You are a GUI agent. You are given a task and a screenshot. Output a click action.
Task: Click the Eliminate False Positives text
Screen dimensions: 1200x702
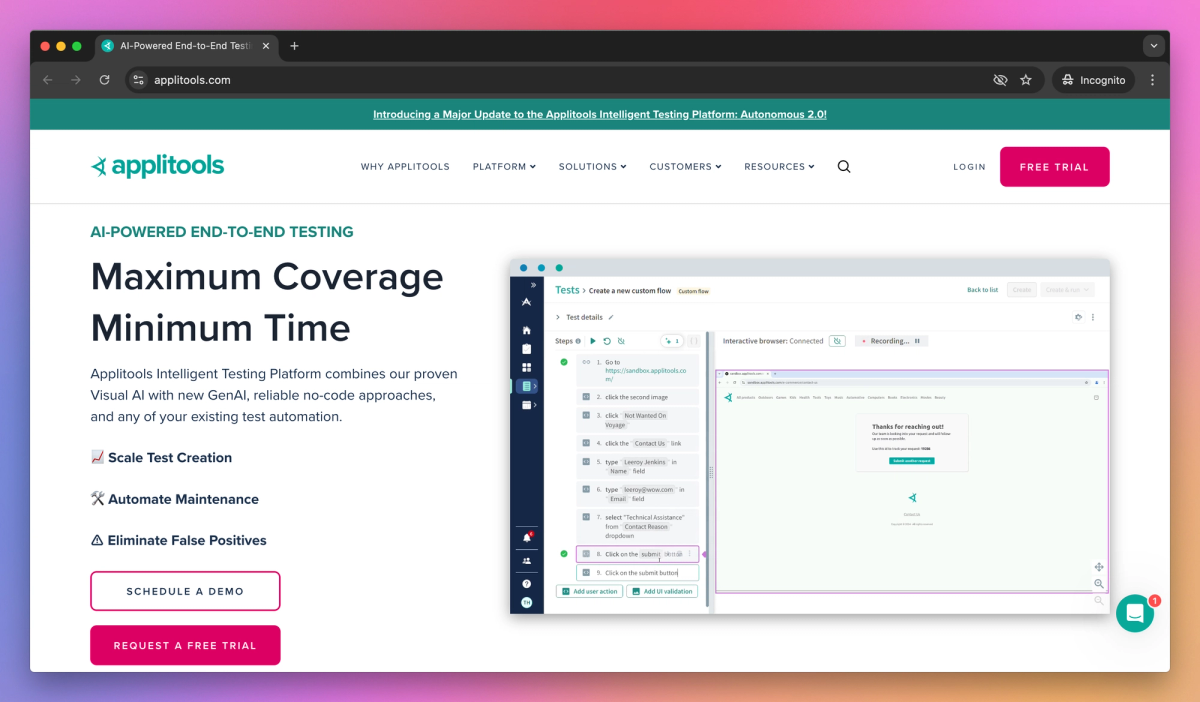point(187,541)
